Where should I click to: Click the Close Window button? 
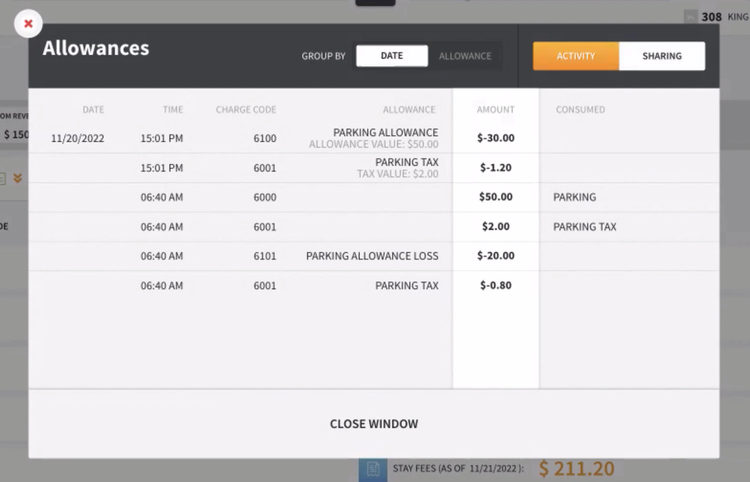(x=374, y=424)
